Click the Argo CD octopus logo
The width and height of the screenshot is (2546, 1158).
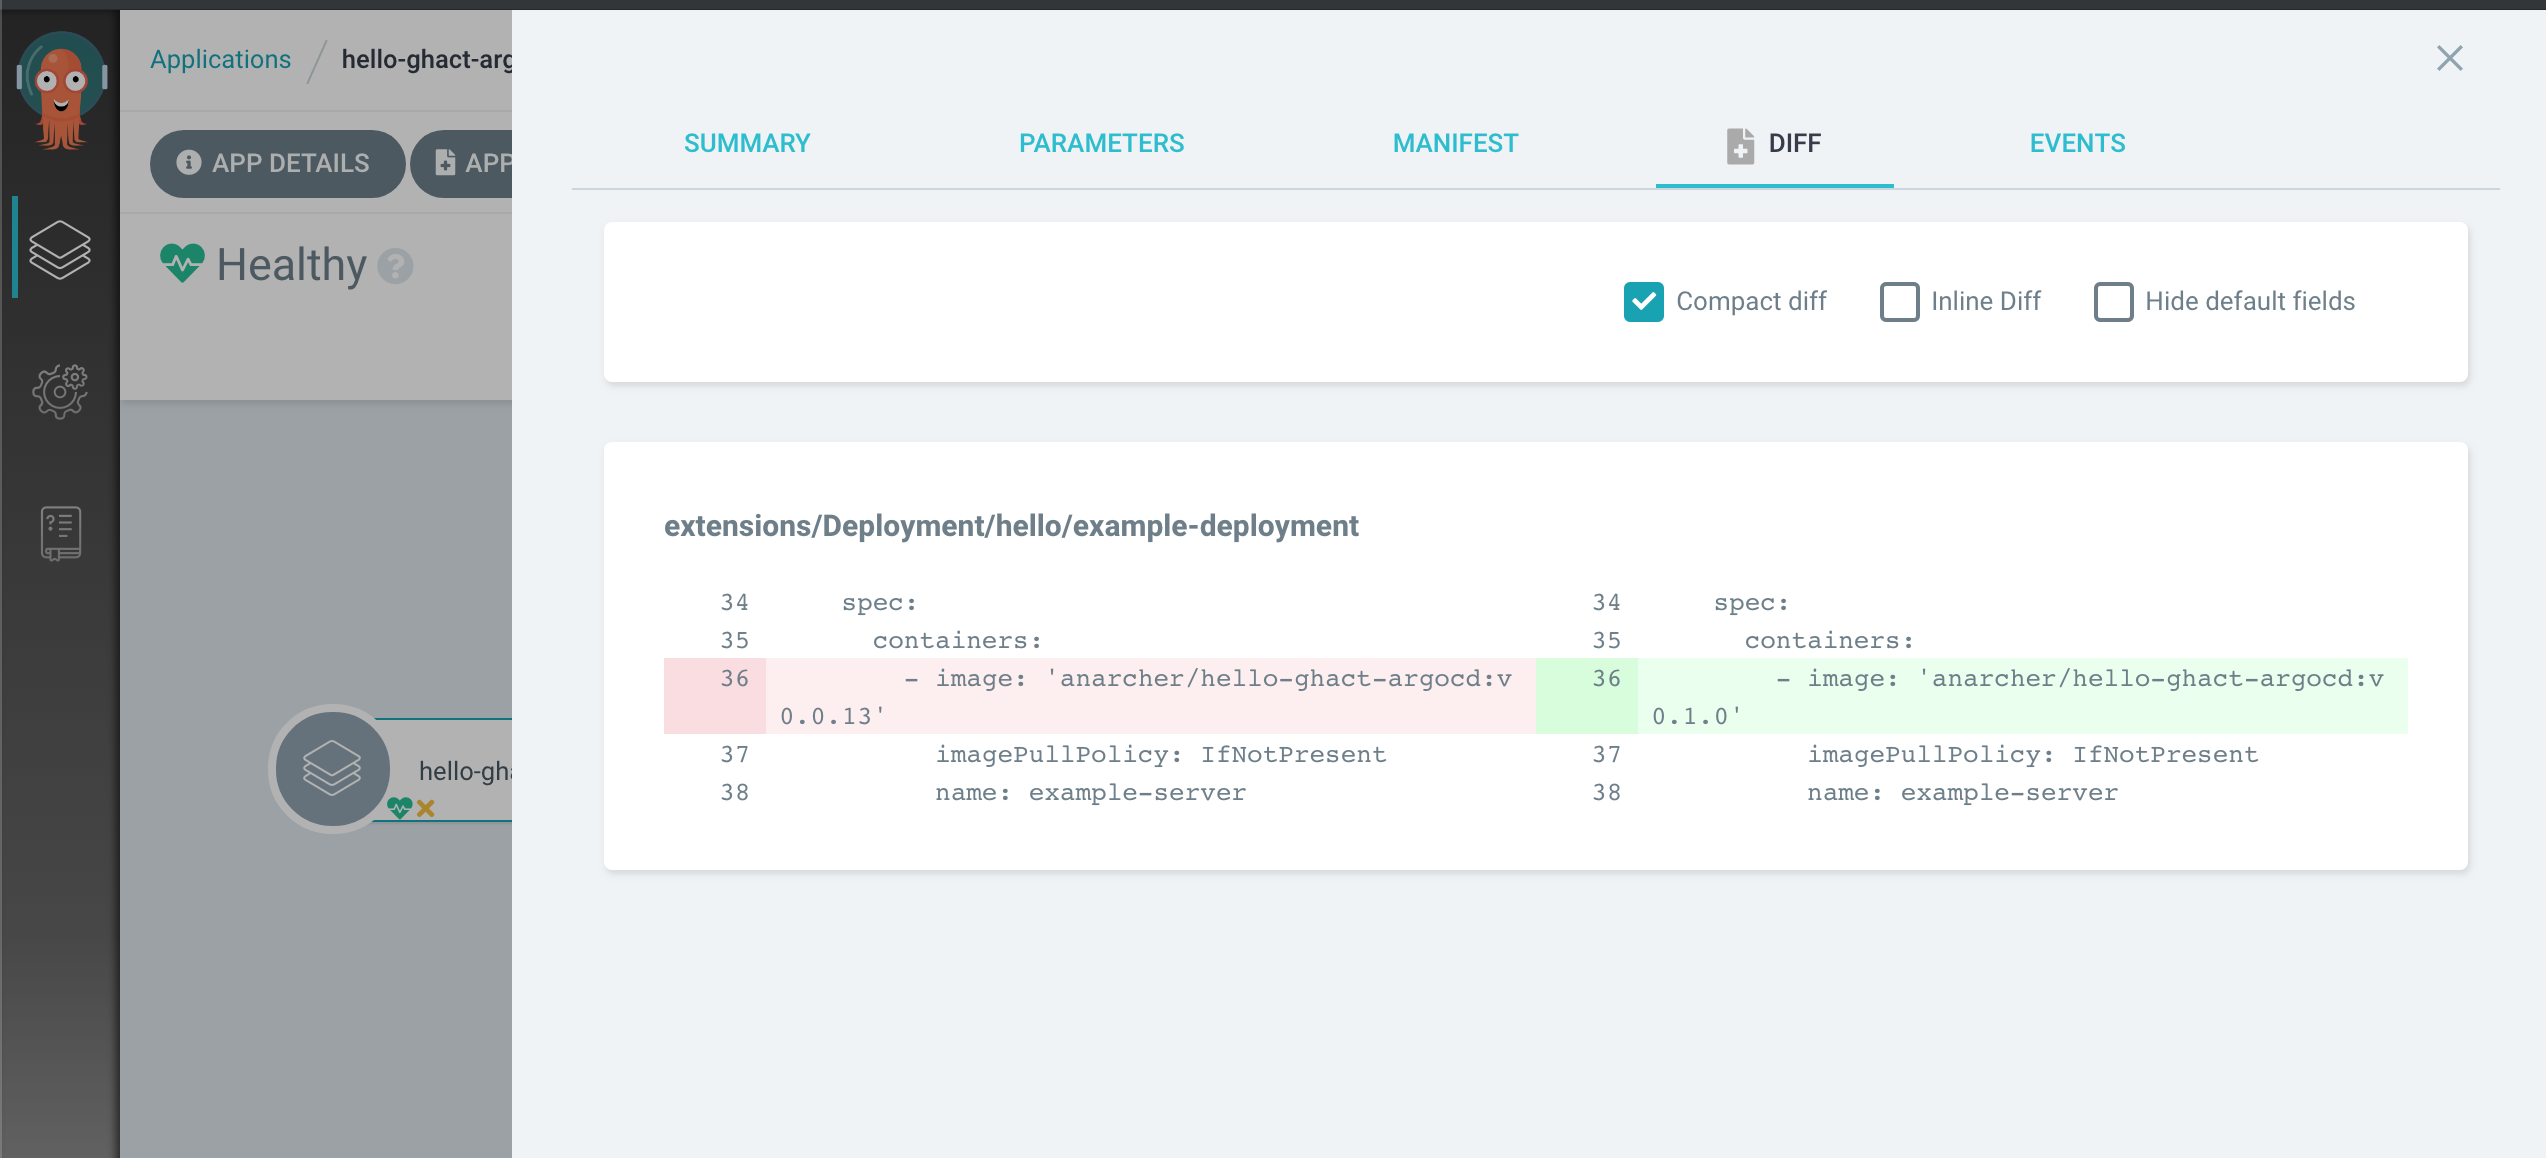pos(61,90)
